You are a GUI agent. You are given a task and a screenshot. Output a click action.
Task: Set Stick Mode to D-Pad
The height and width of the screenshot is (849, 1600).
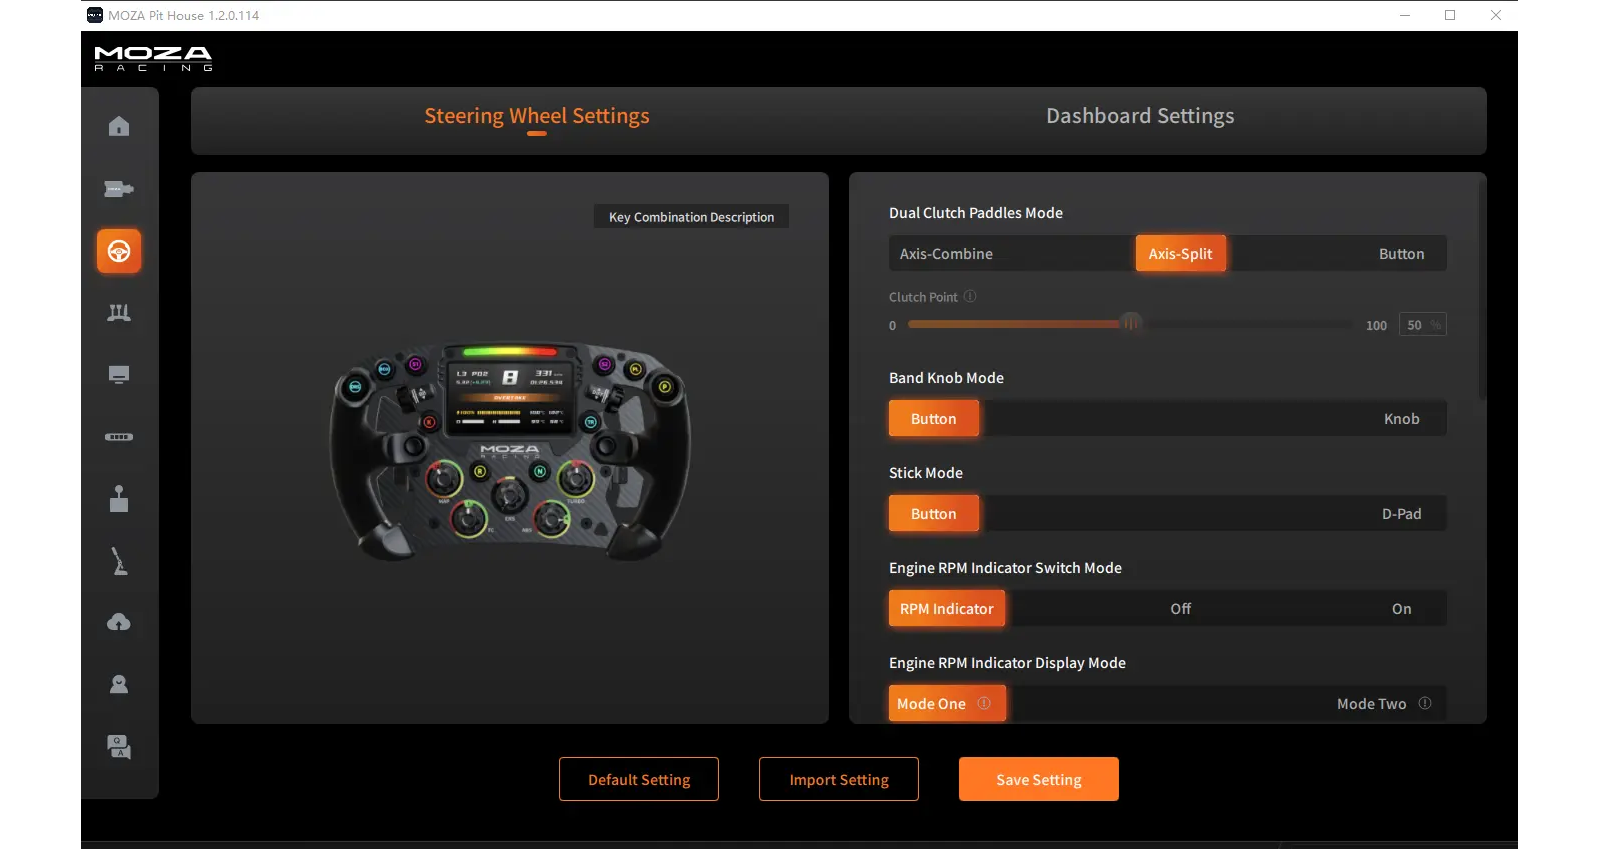click(x=1401, y=514)
